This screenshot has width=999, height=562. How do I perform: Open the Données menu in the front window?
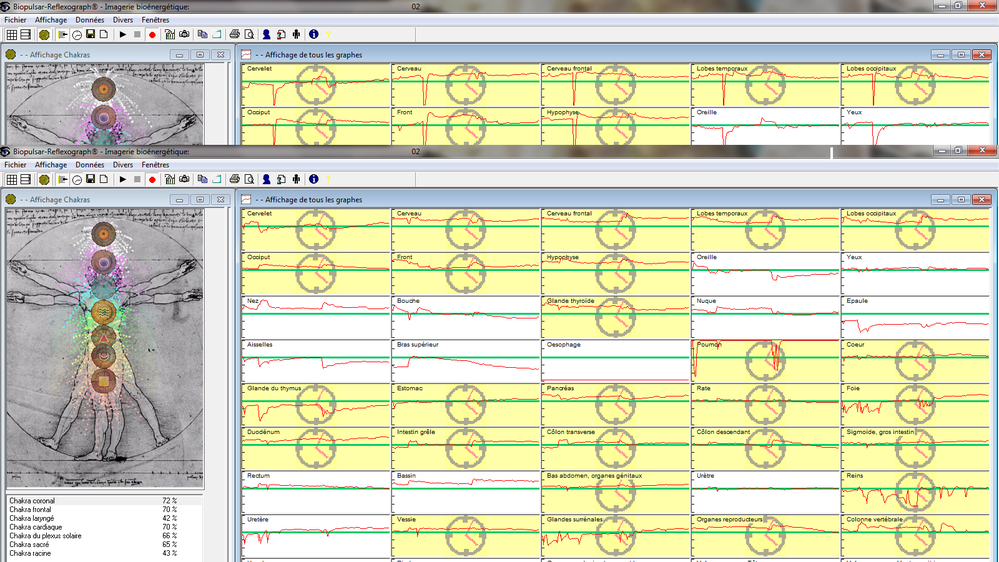[90, 165]
